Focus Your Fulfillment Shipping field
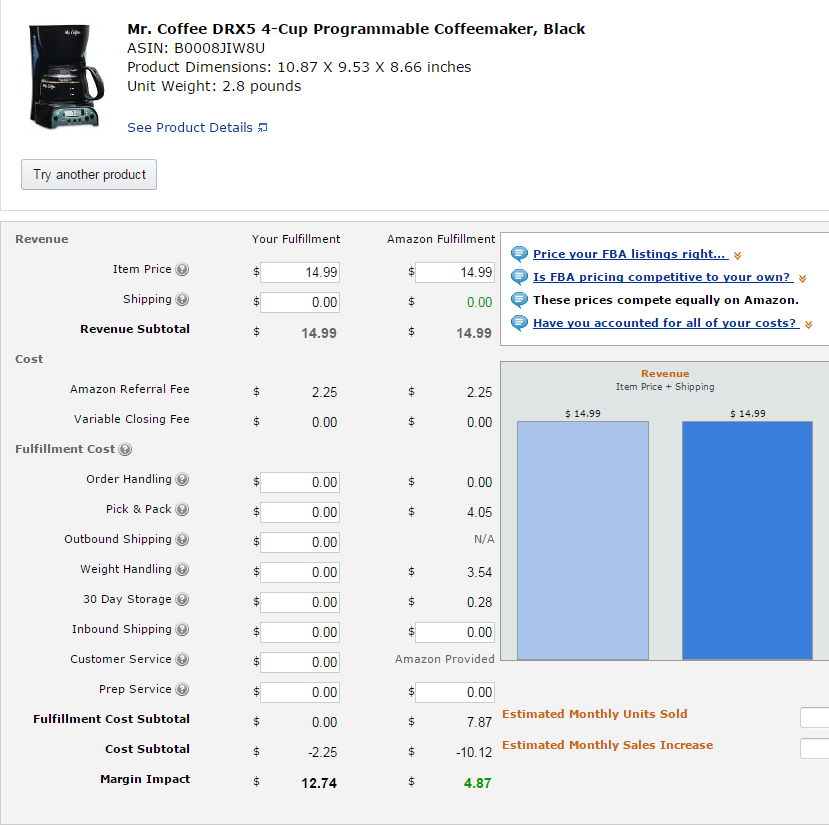The height and width of the screenshot is (825, 829). click(300, 302)
